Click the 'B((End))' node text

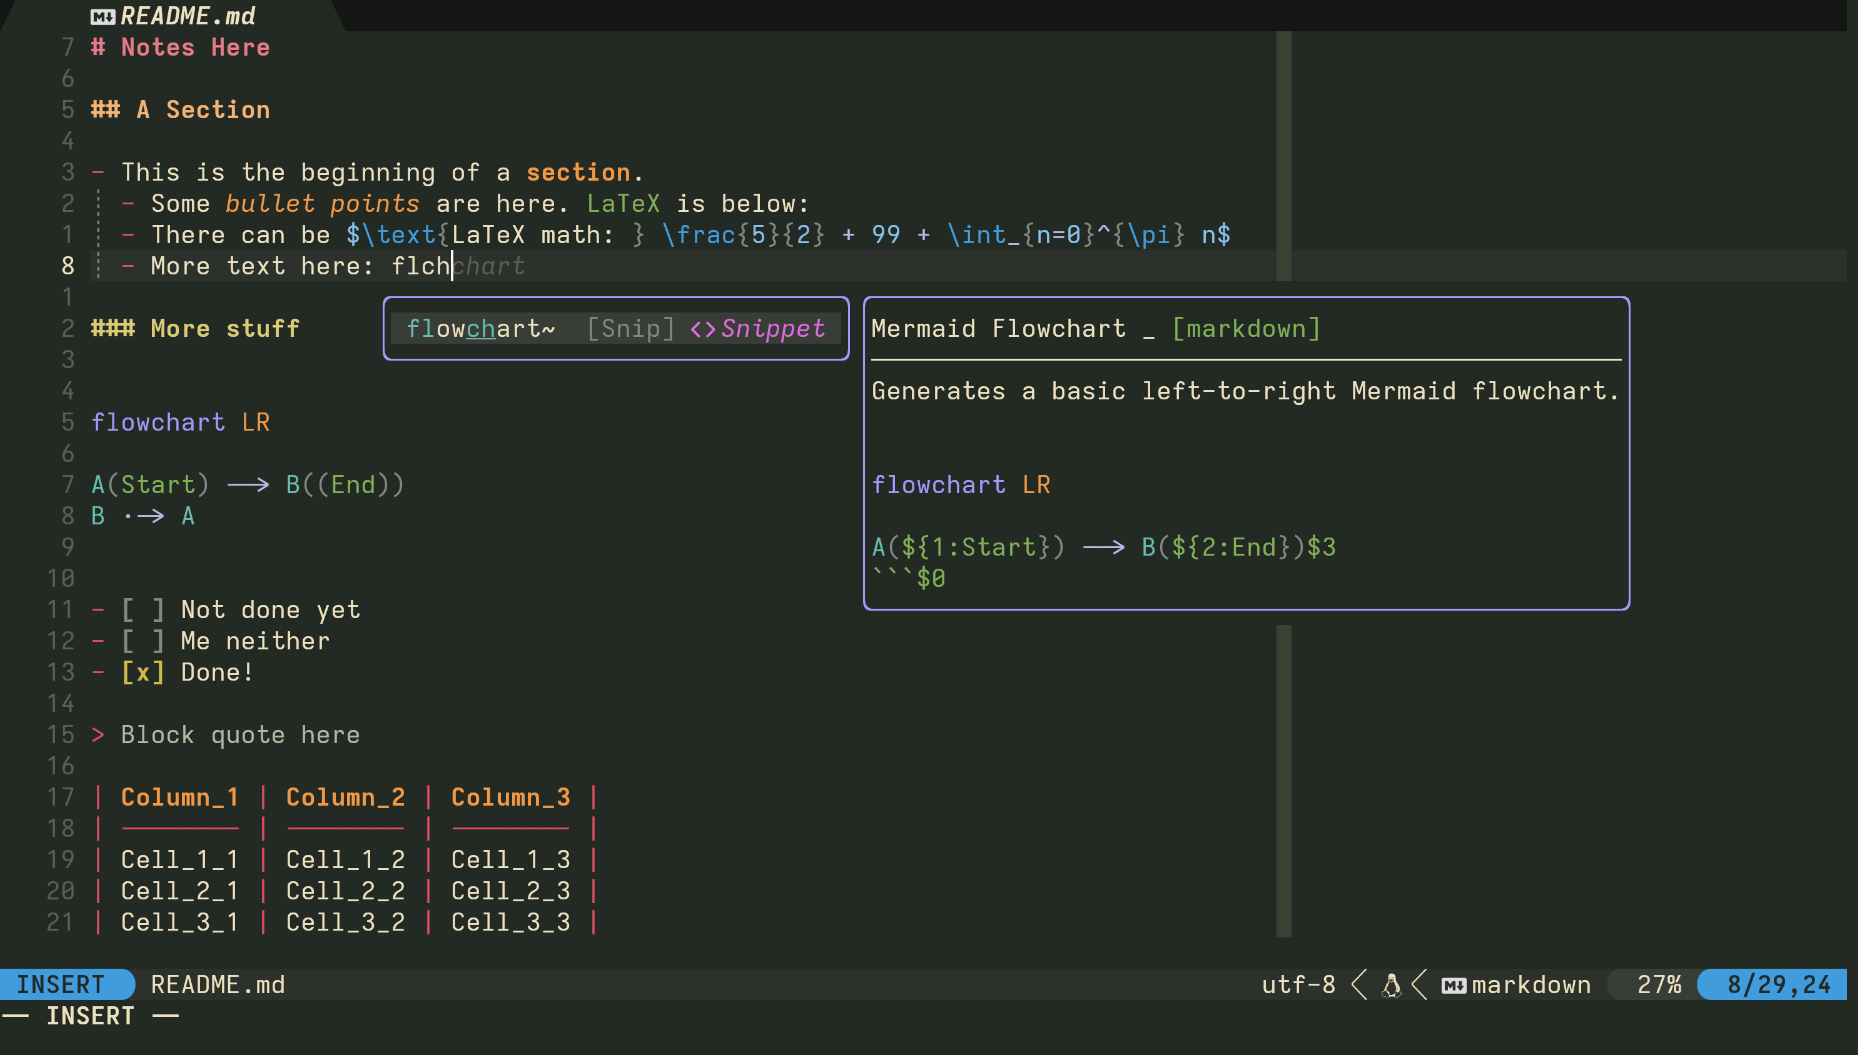[x=345, y=485]
